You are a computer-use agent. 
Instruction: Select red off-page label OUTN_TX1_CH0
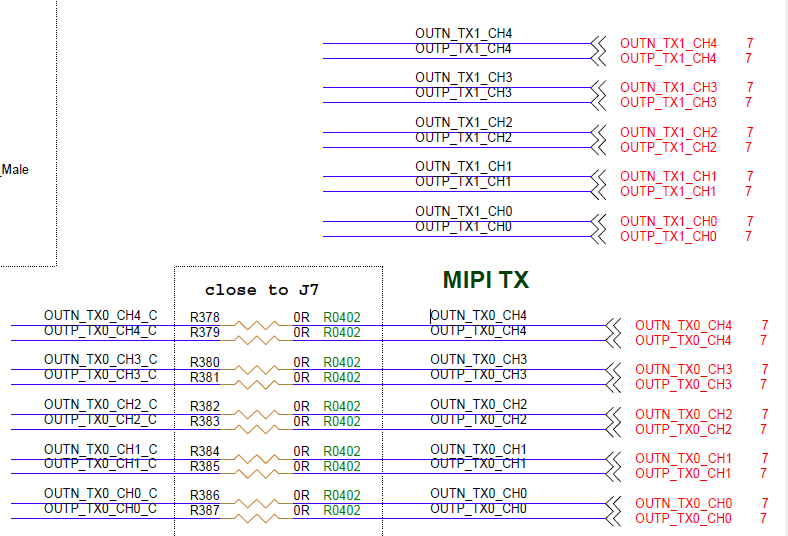(668, 222)
